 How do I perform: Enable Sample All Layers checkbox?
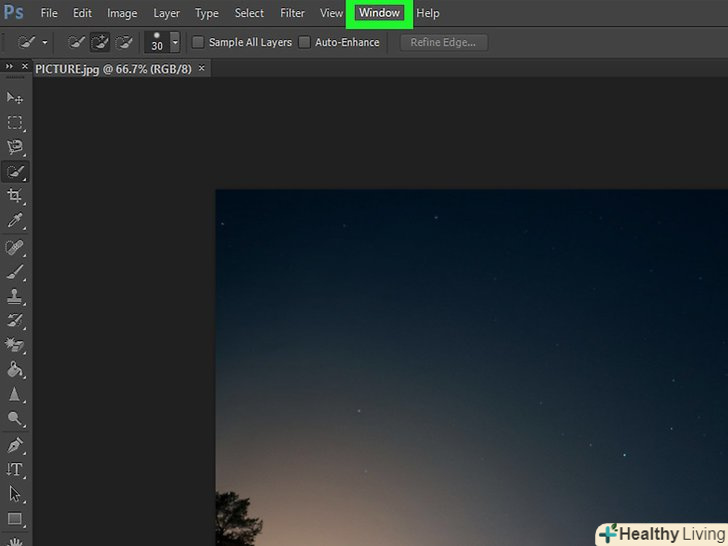198,42
